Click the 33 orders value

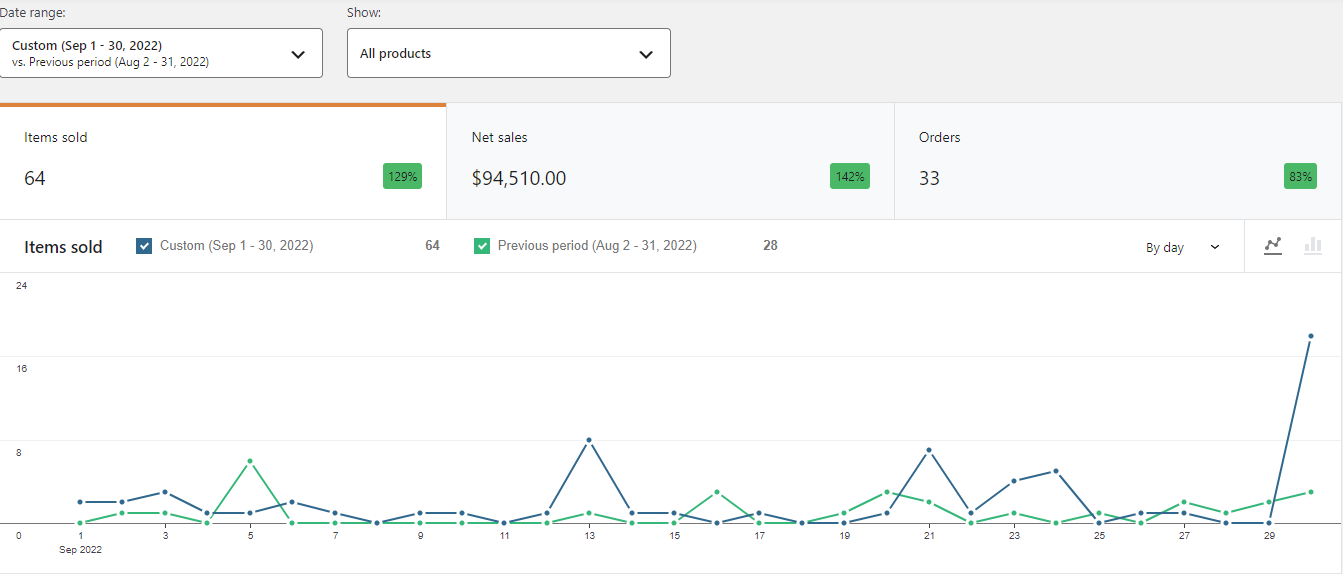[x=929, y=178]
